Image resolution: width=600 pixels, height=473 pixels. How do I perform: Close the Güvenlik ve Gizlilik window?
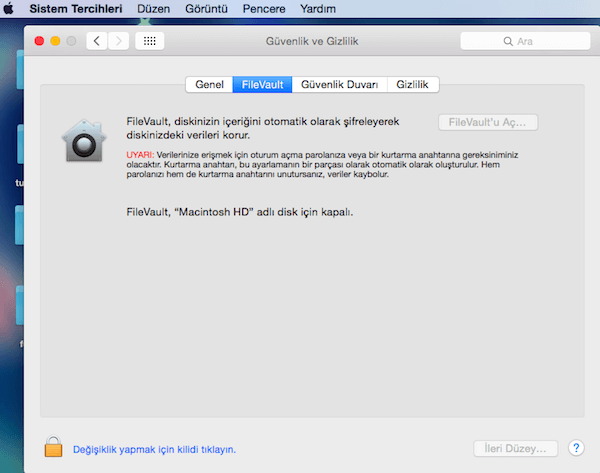tap(39, 41)
